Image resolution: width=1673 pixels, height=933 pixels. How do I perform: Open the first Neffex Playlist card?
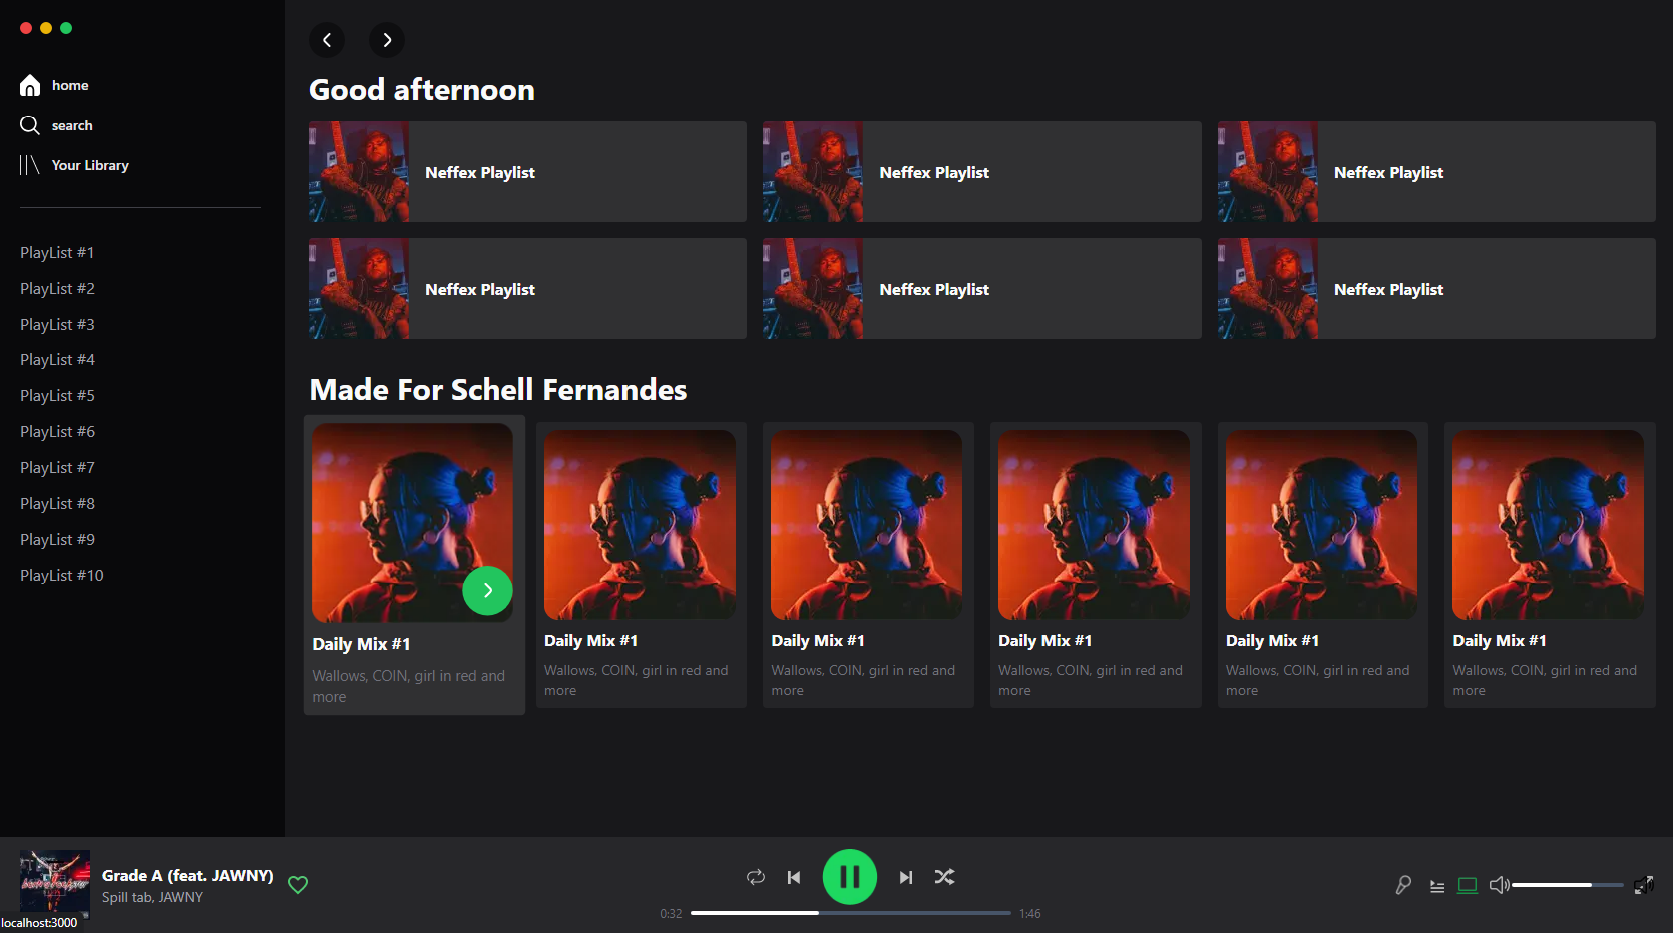tap(527, 171)
